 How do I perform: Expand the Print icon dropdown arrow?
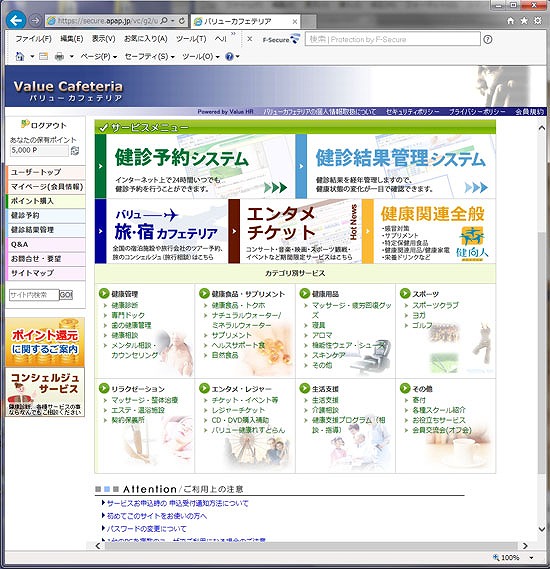pyautogui.click(x=71, y=56)
